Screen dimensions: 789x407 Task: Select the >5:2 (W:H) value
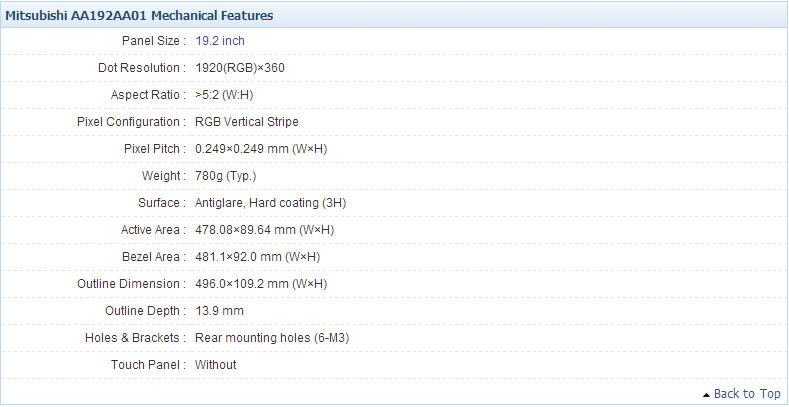(x=224, y=95)
